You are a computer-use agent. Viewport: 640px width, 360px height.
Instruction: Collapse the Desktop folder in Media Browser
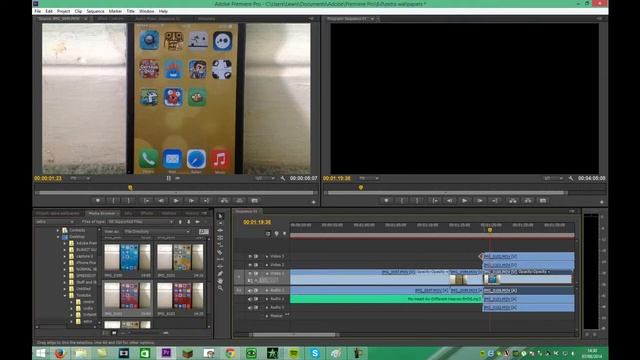pos(58,237)
